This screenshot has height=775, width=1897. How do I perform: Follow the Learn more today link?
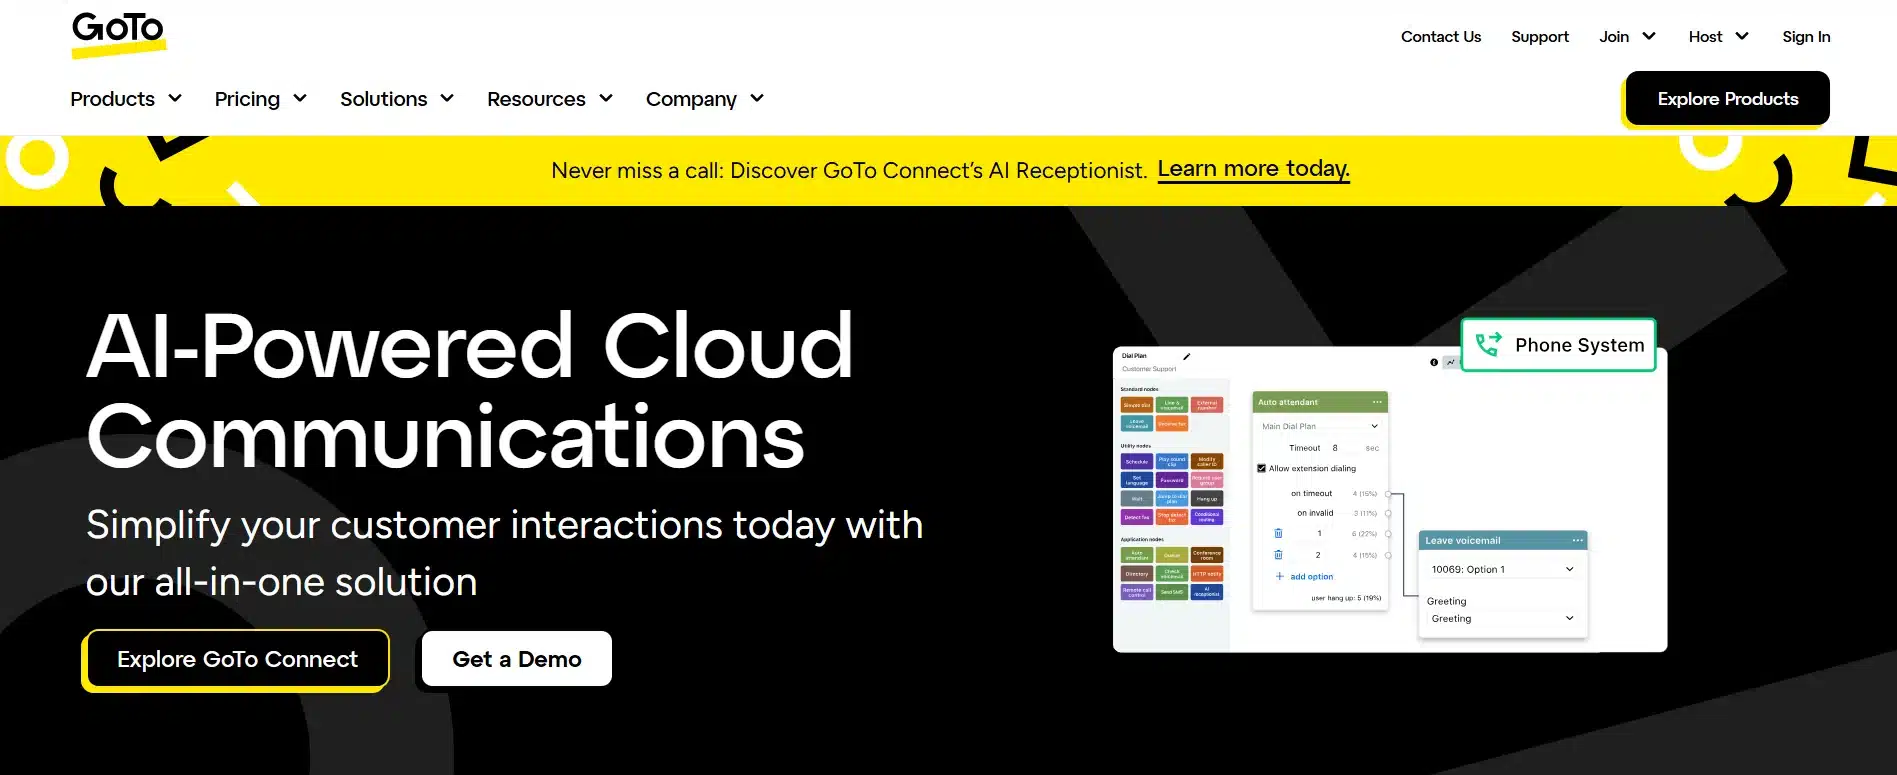coord(1254,169)
